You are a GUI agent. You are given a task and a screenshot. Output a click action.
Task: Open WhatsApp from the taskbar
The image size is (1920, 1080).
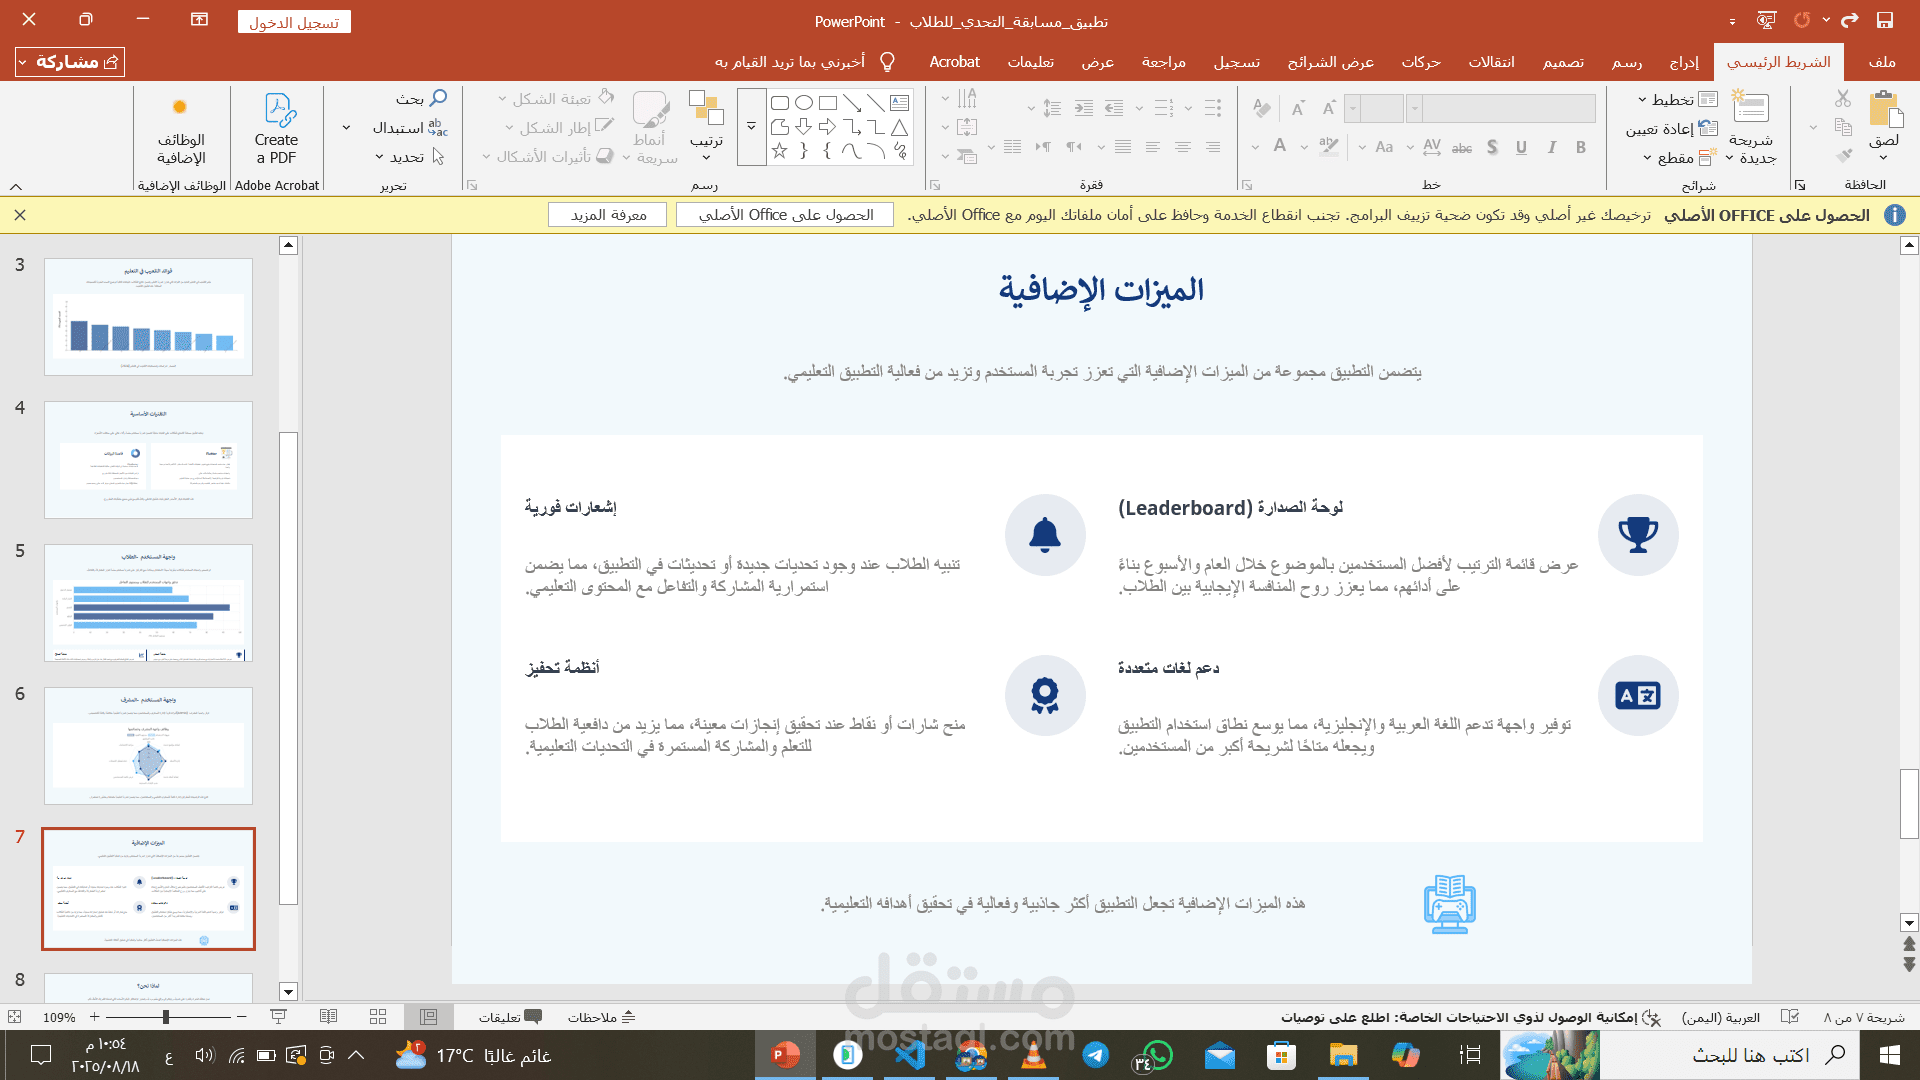tap(1157, 1055)
